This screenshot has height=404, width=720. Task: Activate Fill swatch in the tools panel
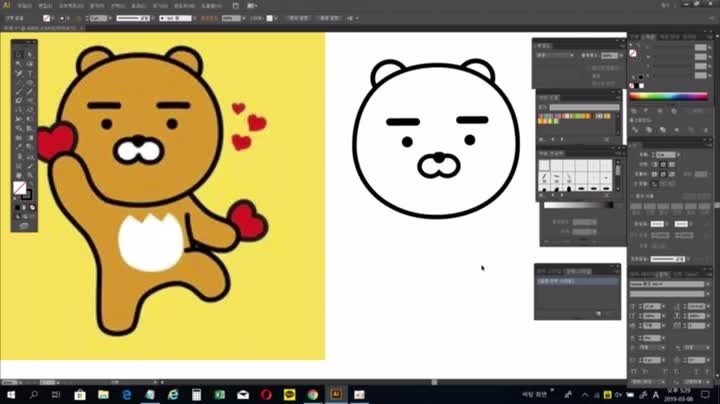click(19, 187)
